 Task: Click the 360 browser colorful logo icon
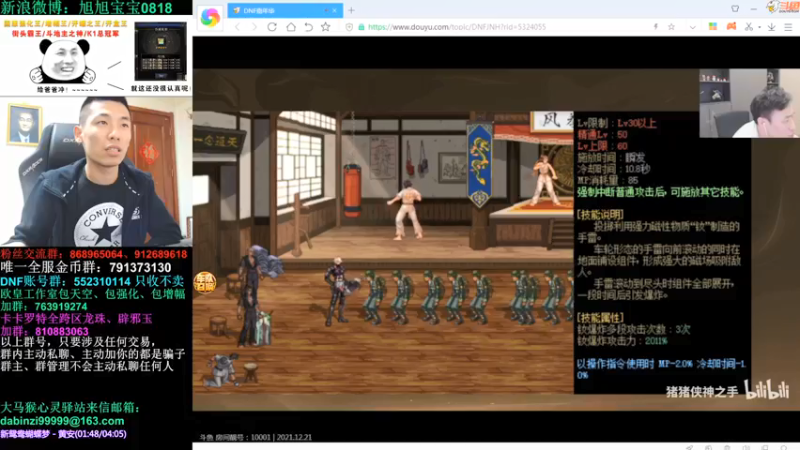coord(210,17)
